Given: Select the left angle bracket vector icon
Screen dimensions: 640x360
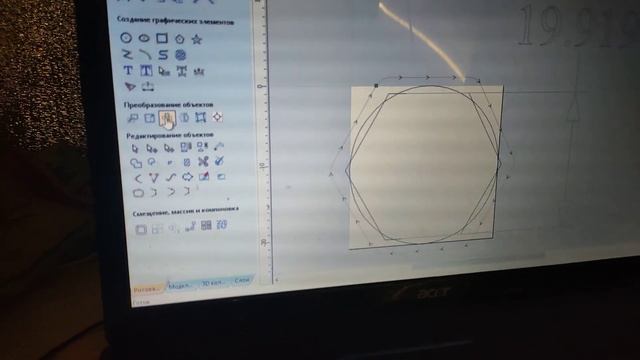Looking at the screenshot, I should click(x=138, y=178).
